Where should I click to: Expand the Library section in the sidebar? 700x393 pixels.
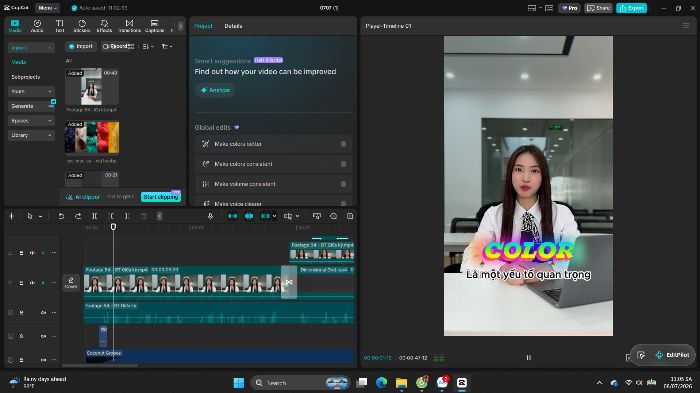point(31,135)
